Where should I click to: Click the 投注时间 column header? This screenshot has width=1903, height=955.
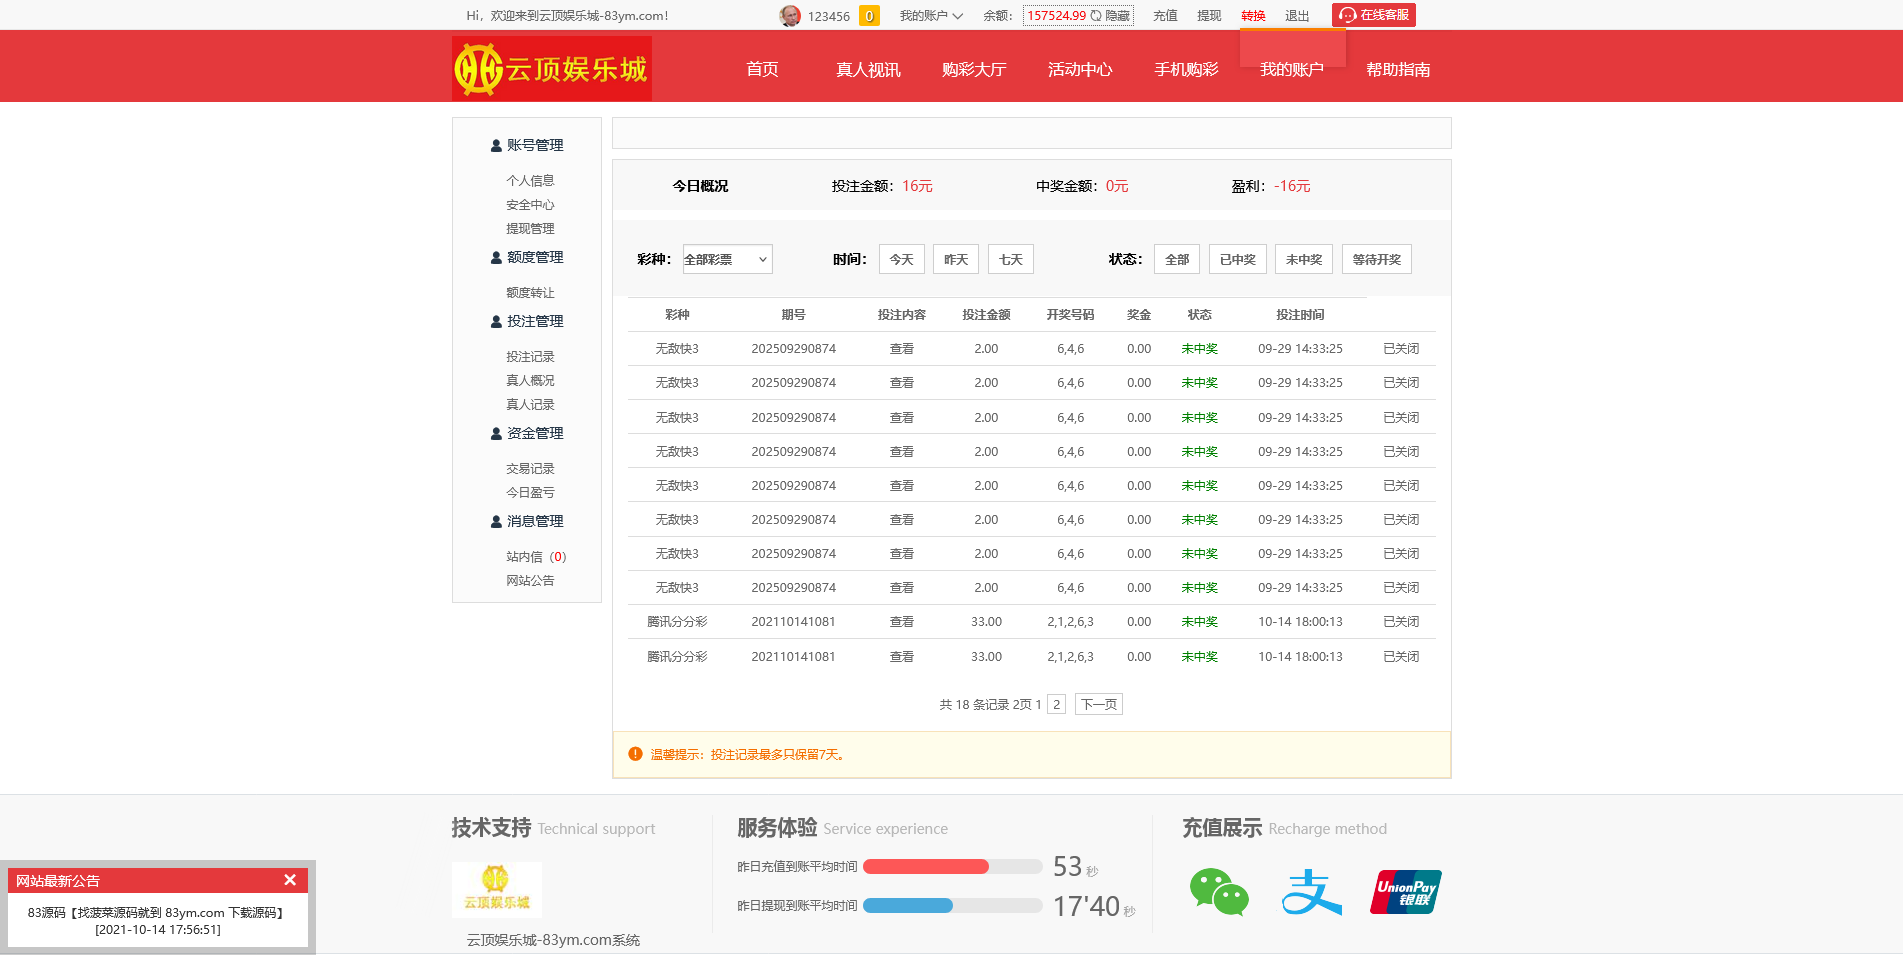click(1300, 315)
